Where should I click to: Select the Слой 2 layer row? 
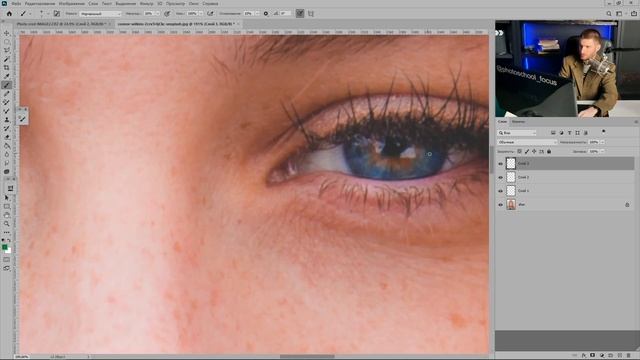[x=566, y=177]
